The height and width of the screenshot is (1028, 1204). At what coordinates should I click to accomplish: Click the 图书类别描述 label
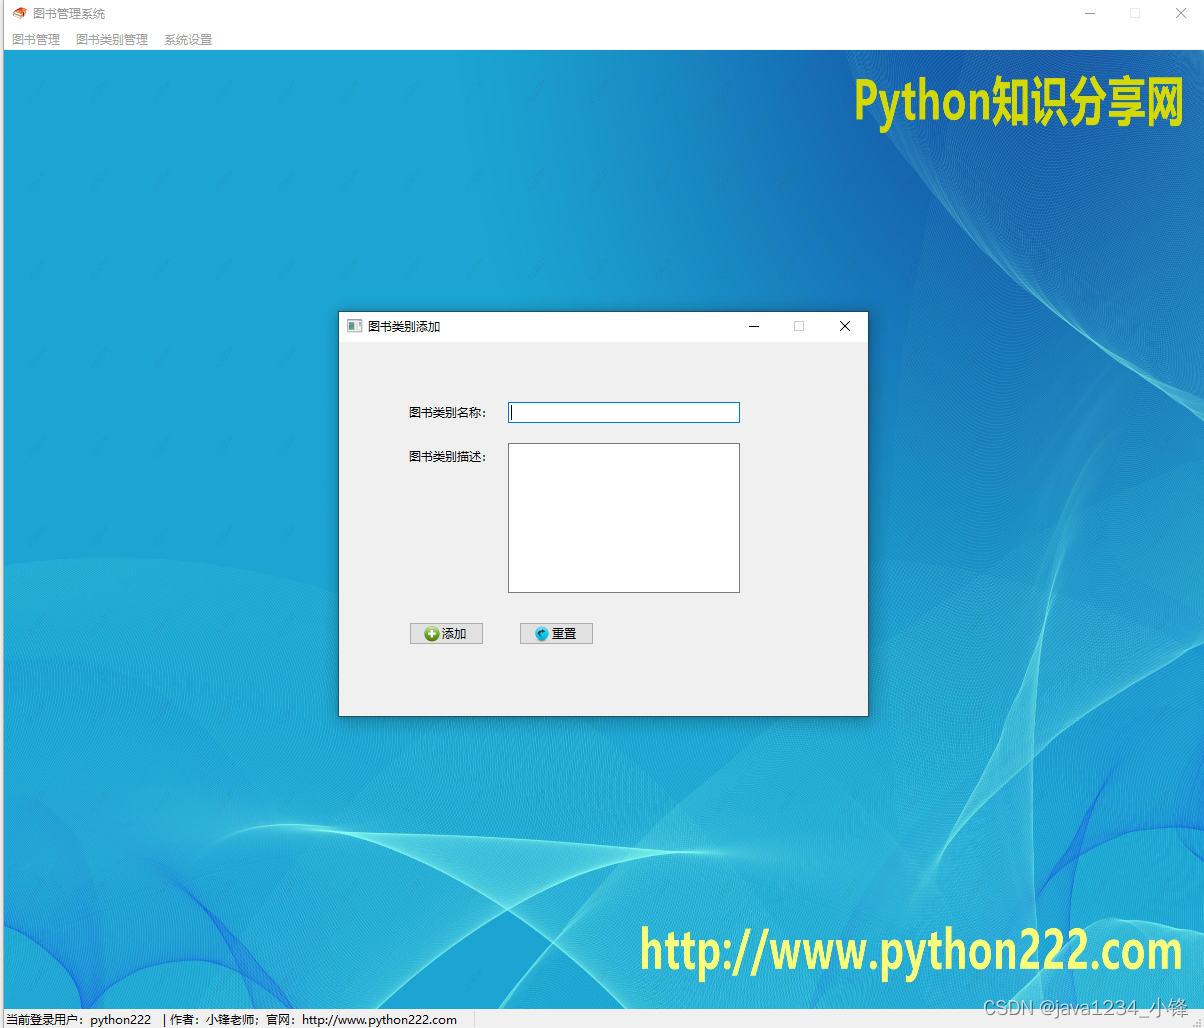coord(447,456)
